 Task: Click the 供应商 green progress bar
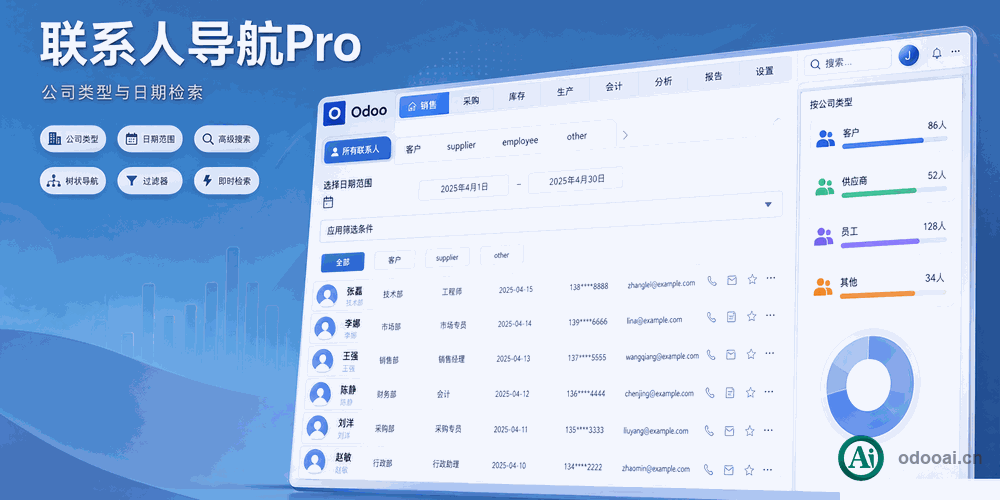click(893, 192)
